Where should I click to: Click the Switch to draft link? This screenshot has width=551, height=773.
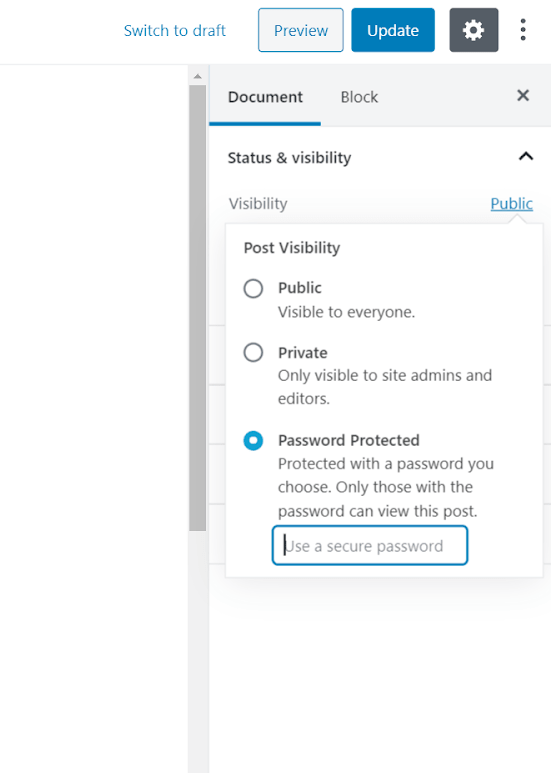point(175,31)
